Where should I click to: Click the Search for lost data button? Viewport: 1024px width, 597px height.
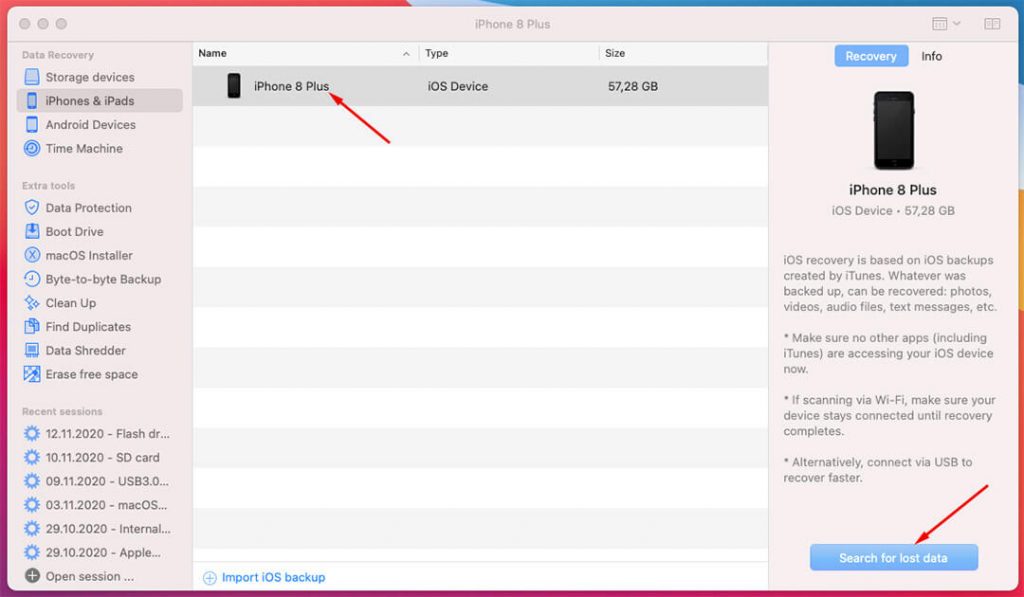893,557
